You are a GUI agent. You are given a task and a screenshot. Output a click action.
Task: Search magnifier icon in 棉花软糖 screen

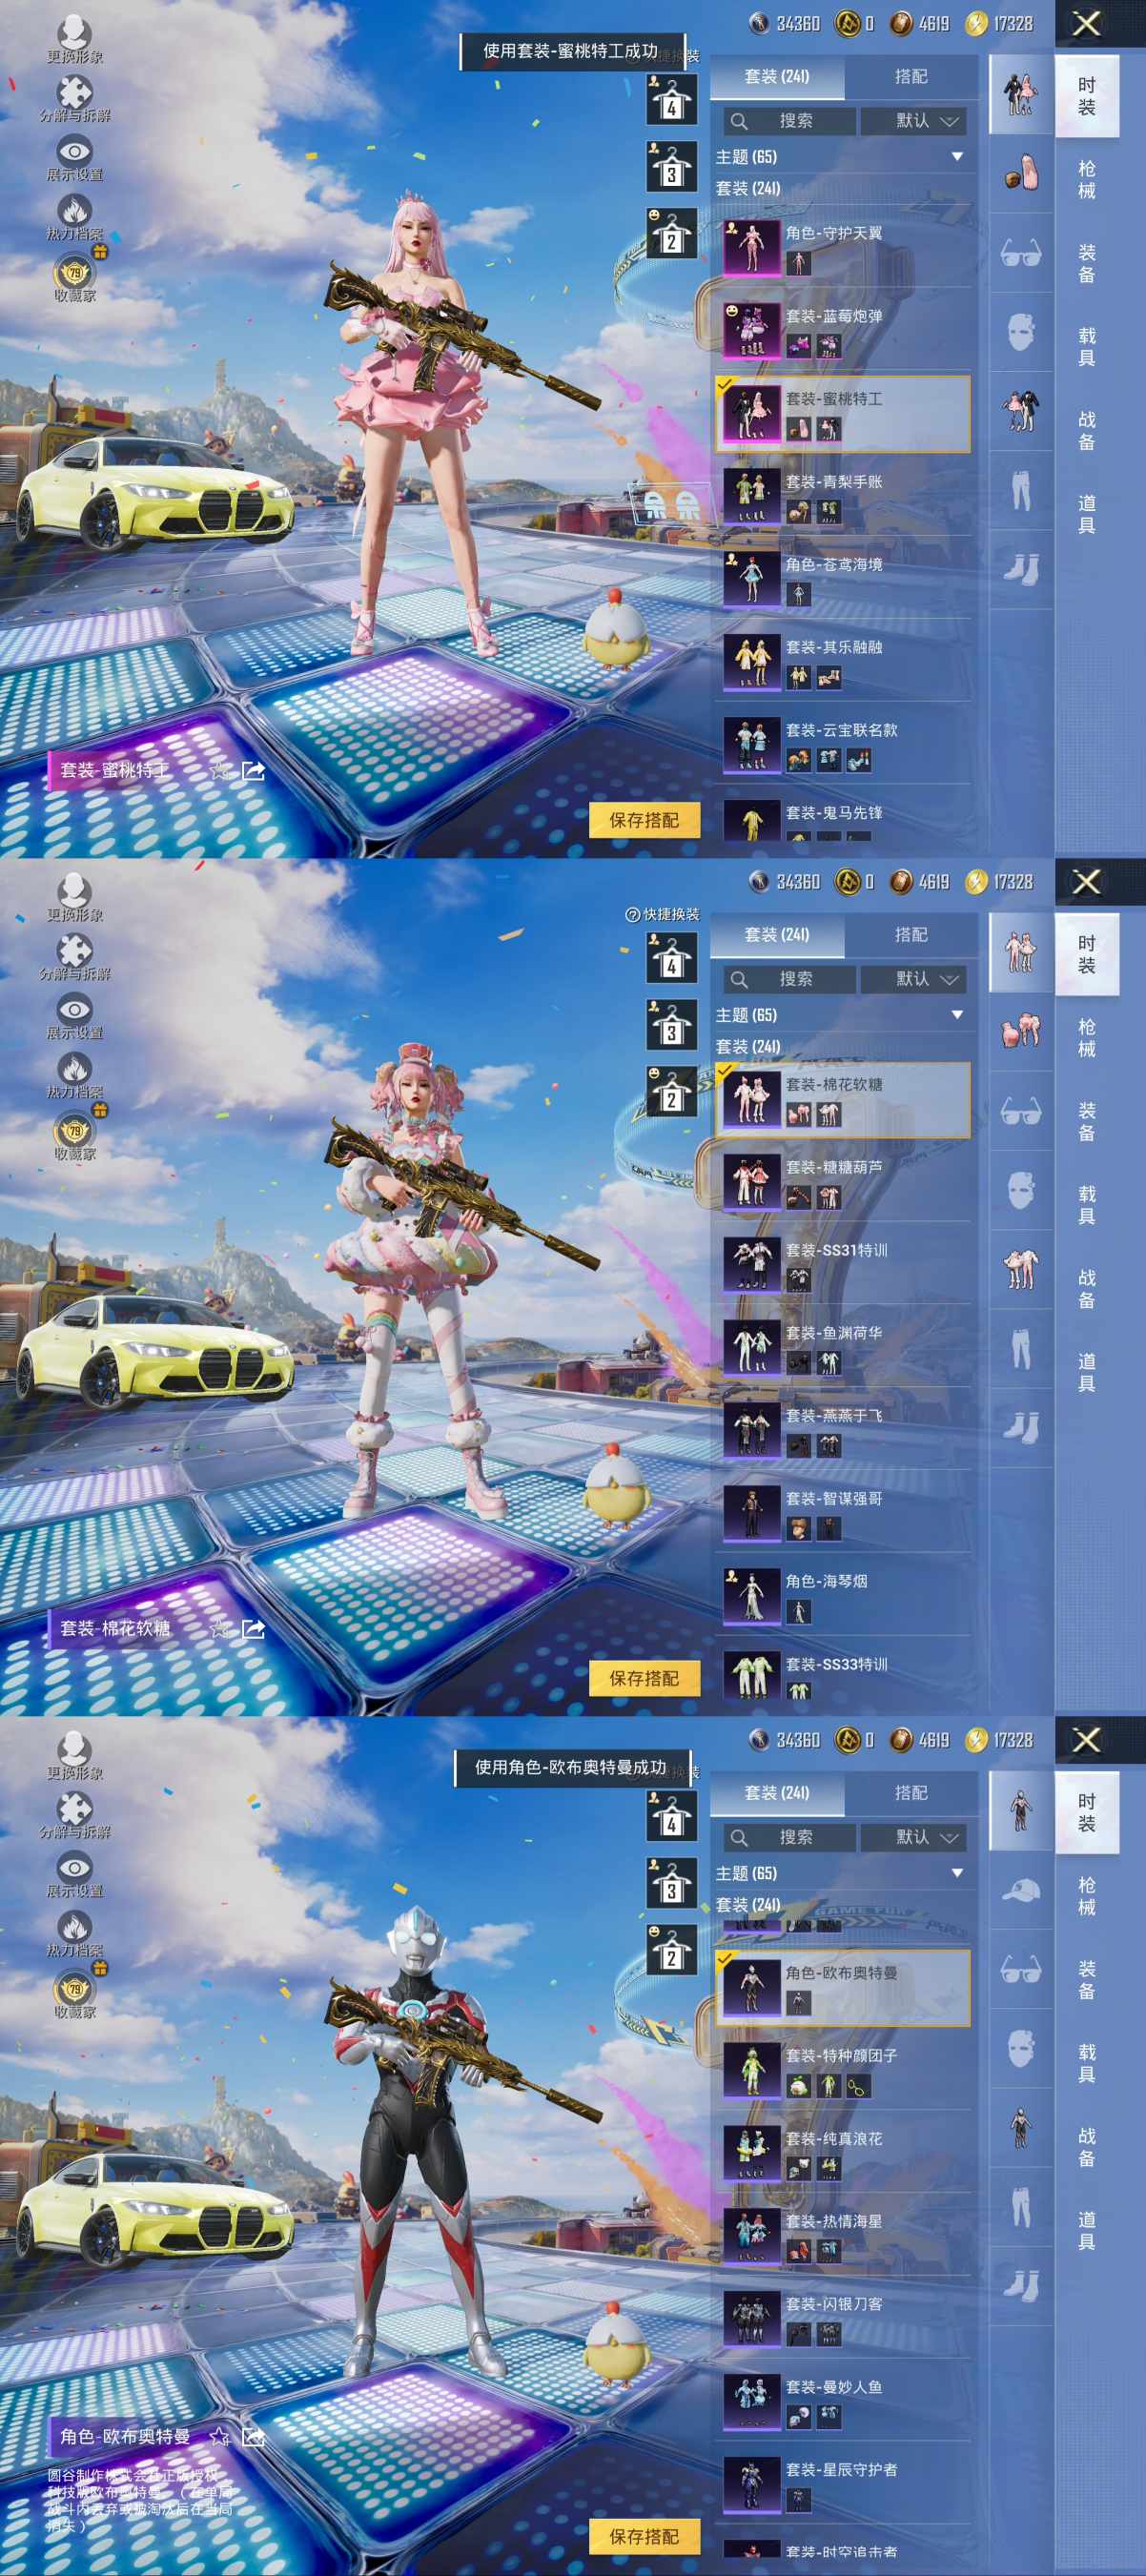pos(739,979)
